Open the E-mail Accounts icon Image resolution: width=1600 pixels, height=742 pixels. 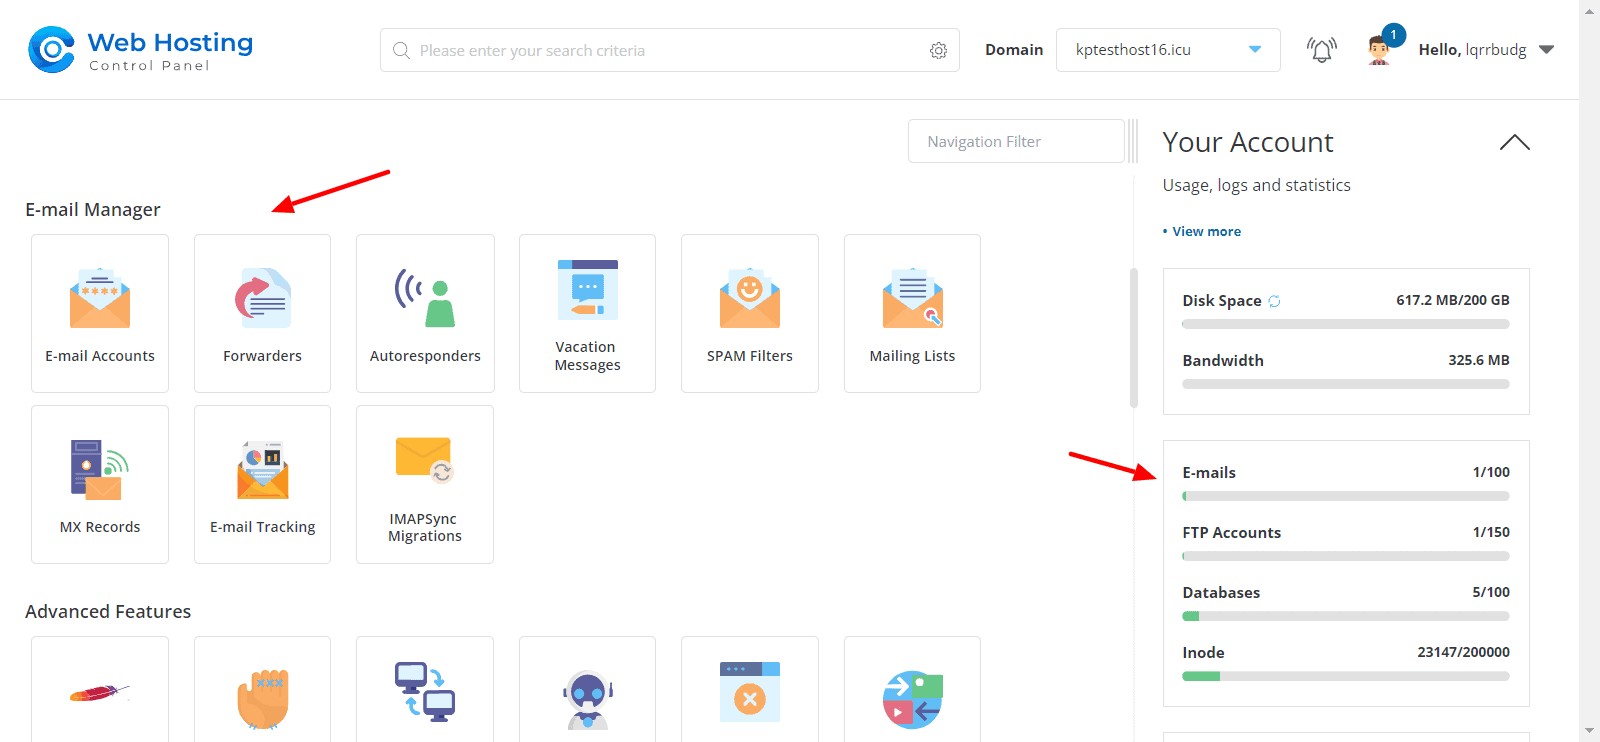click(100, 313)
